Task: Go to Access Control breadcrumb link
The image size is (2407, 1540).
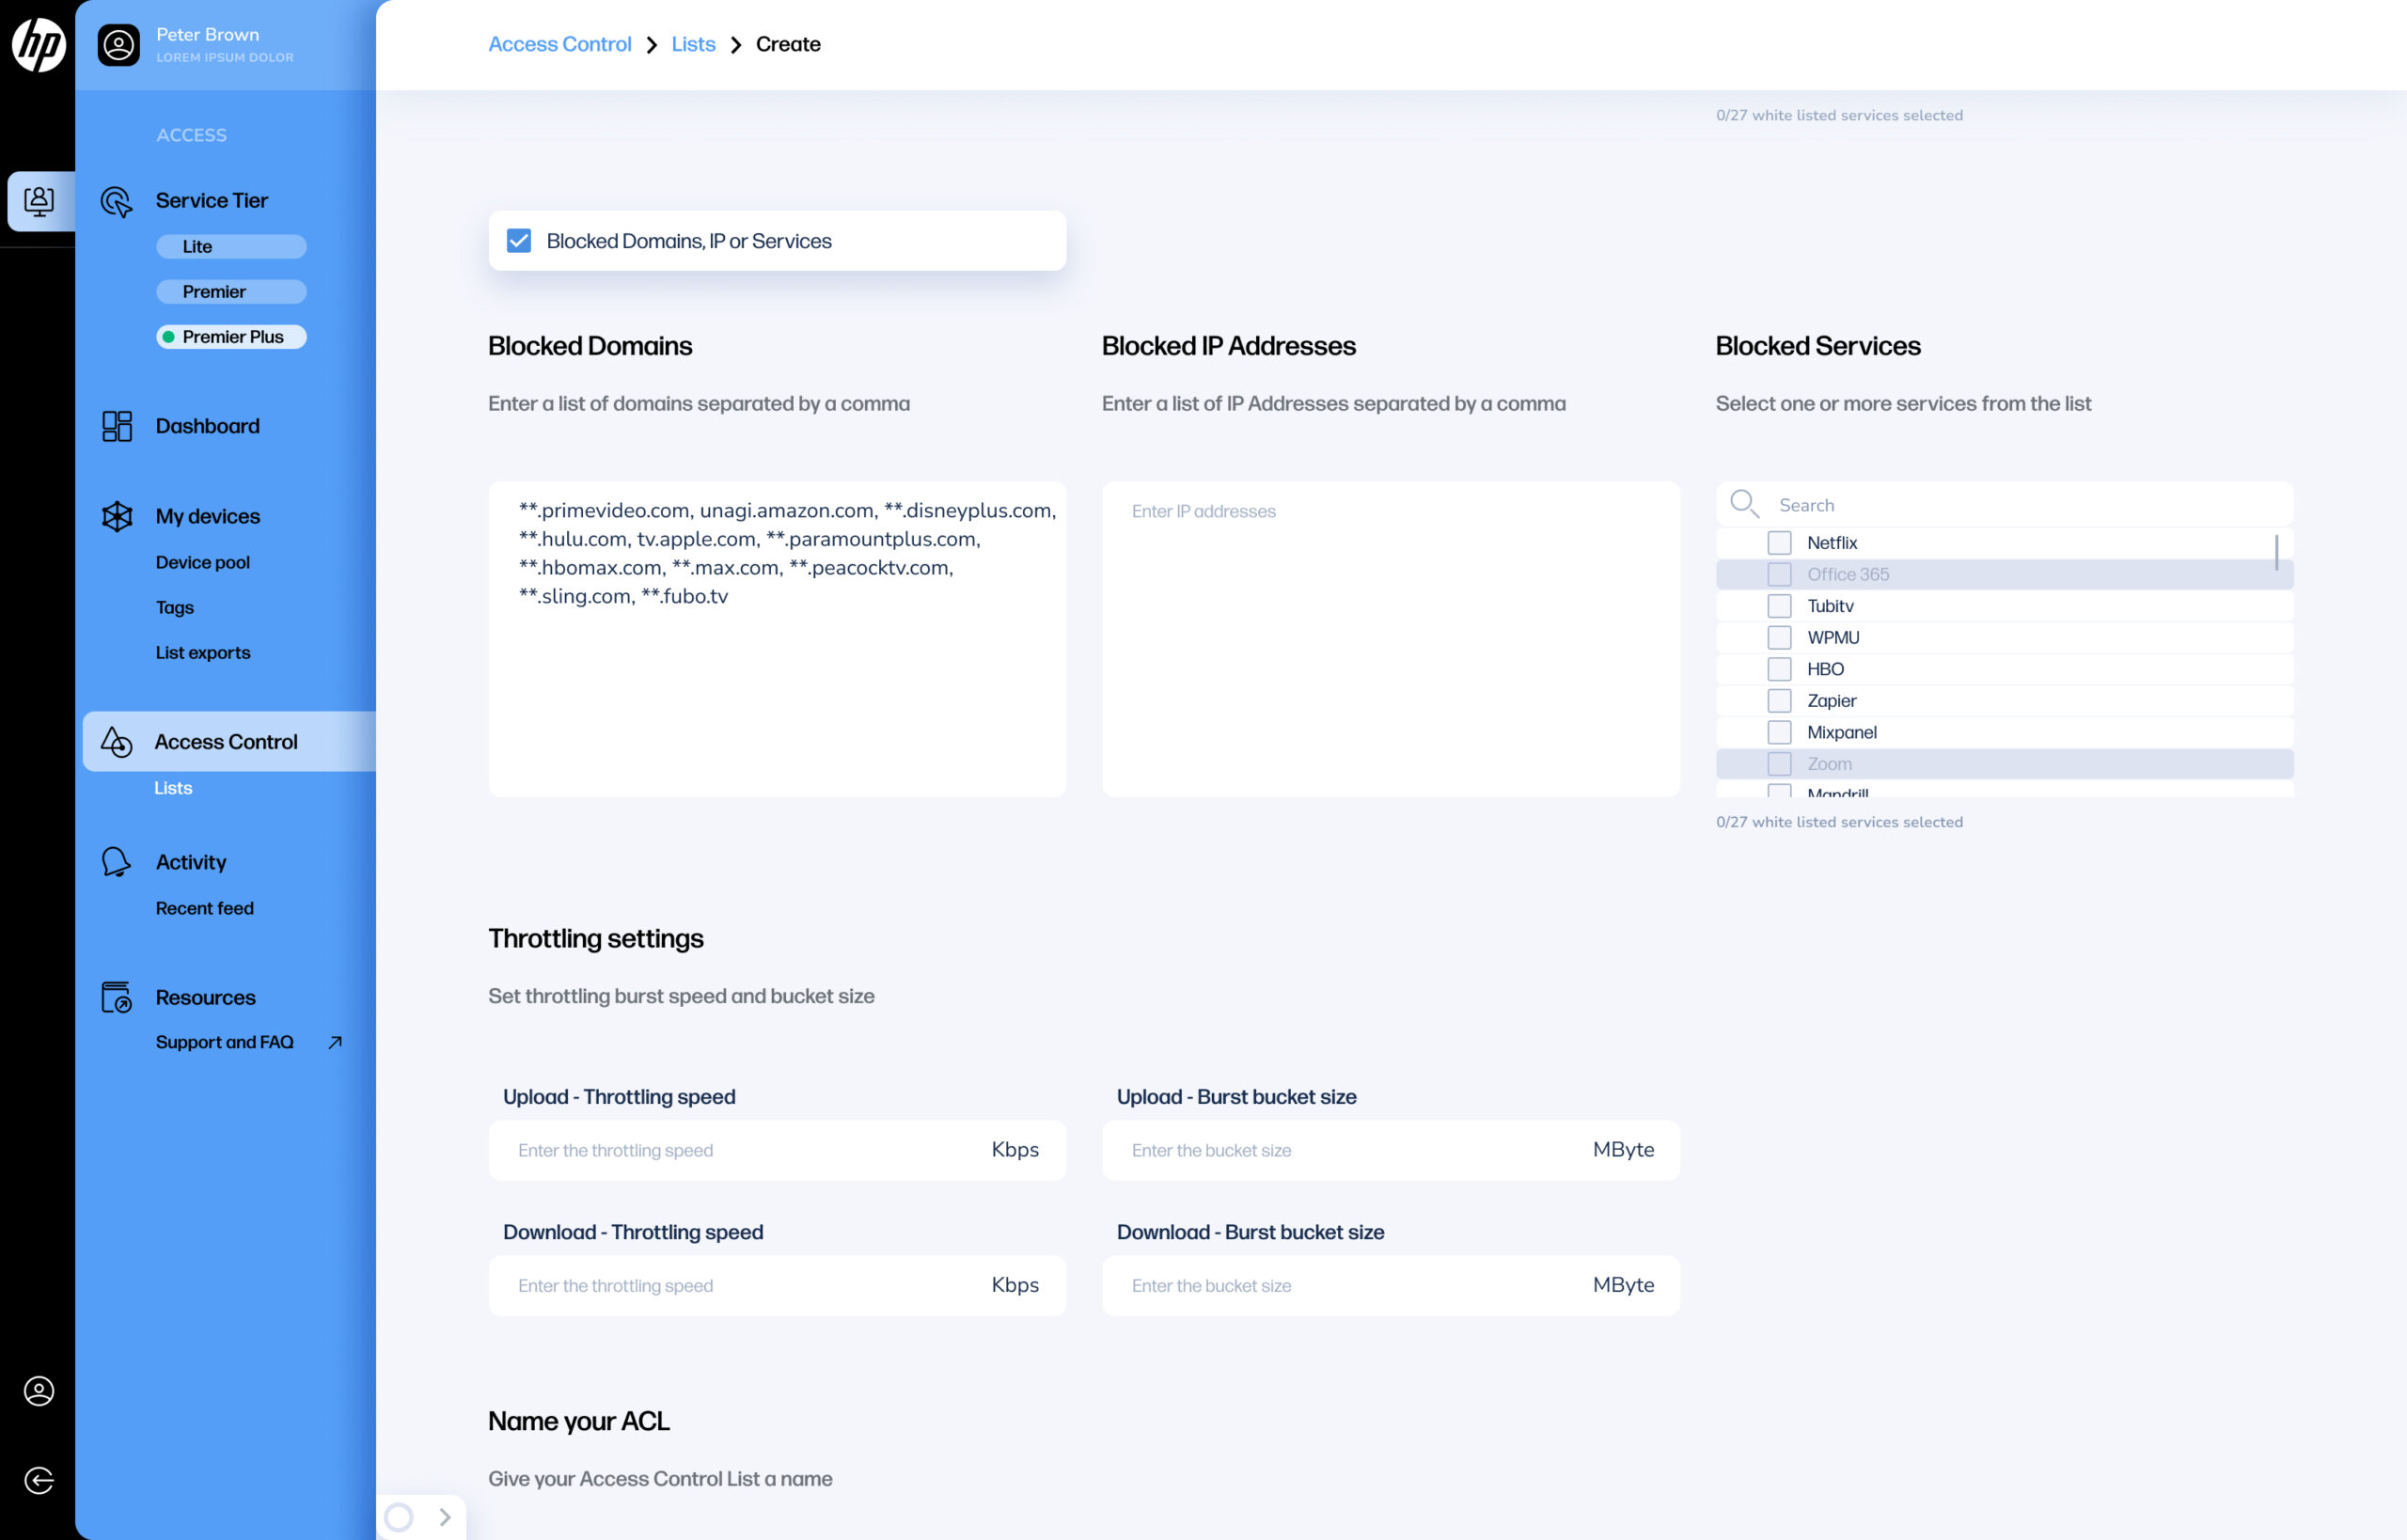Action: (x=559, y=44)
